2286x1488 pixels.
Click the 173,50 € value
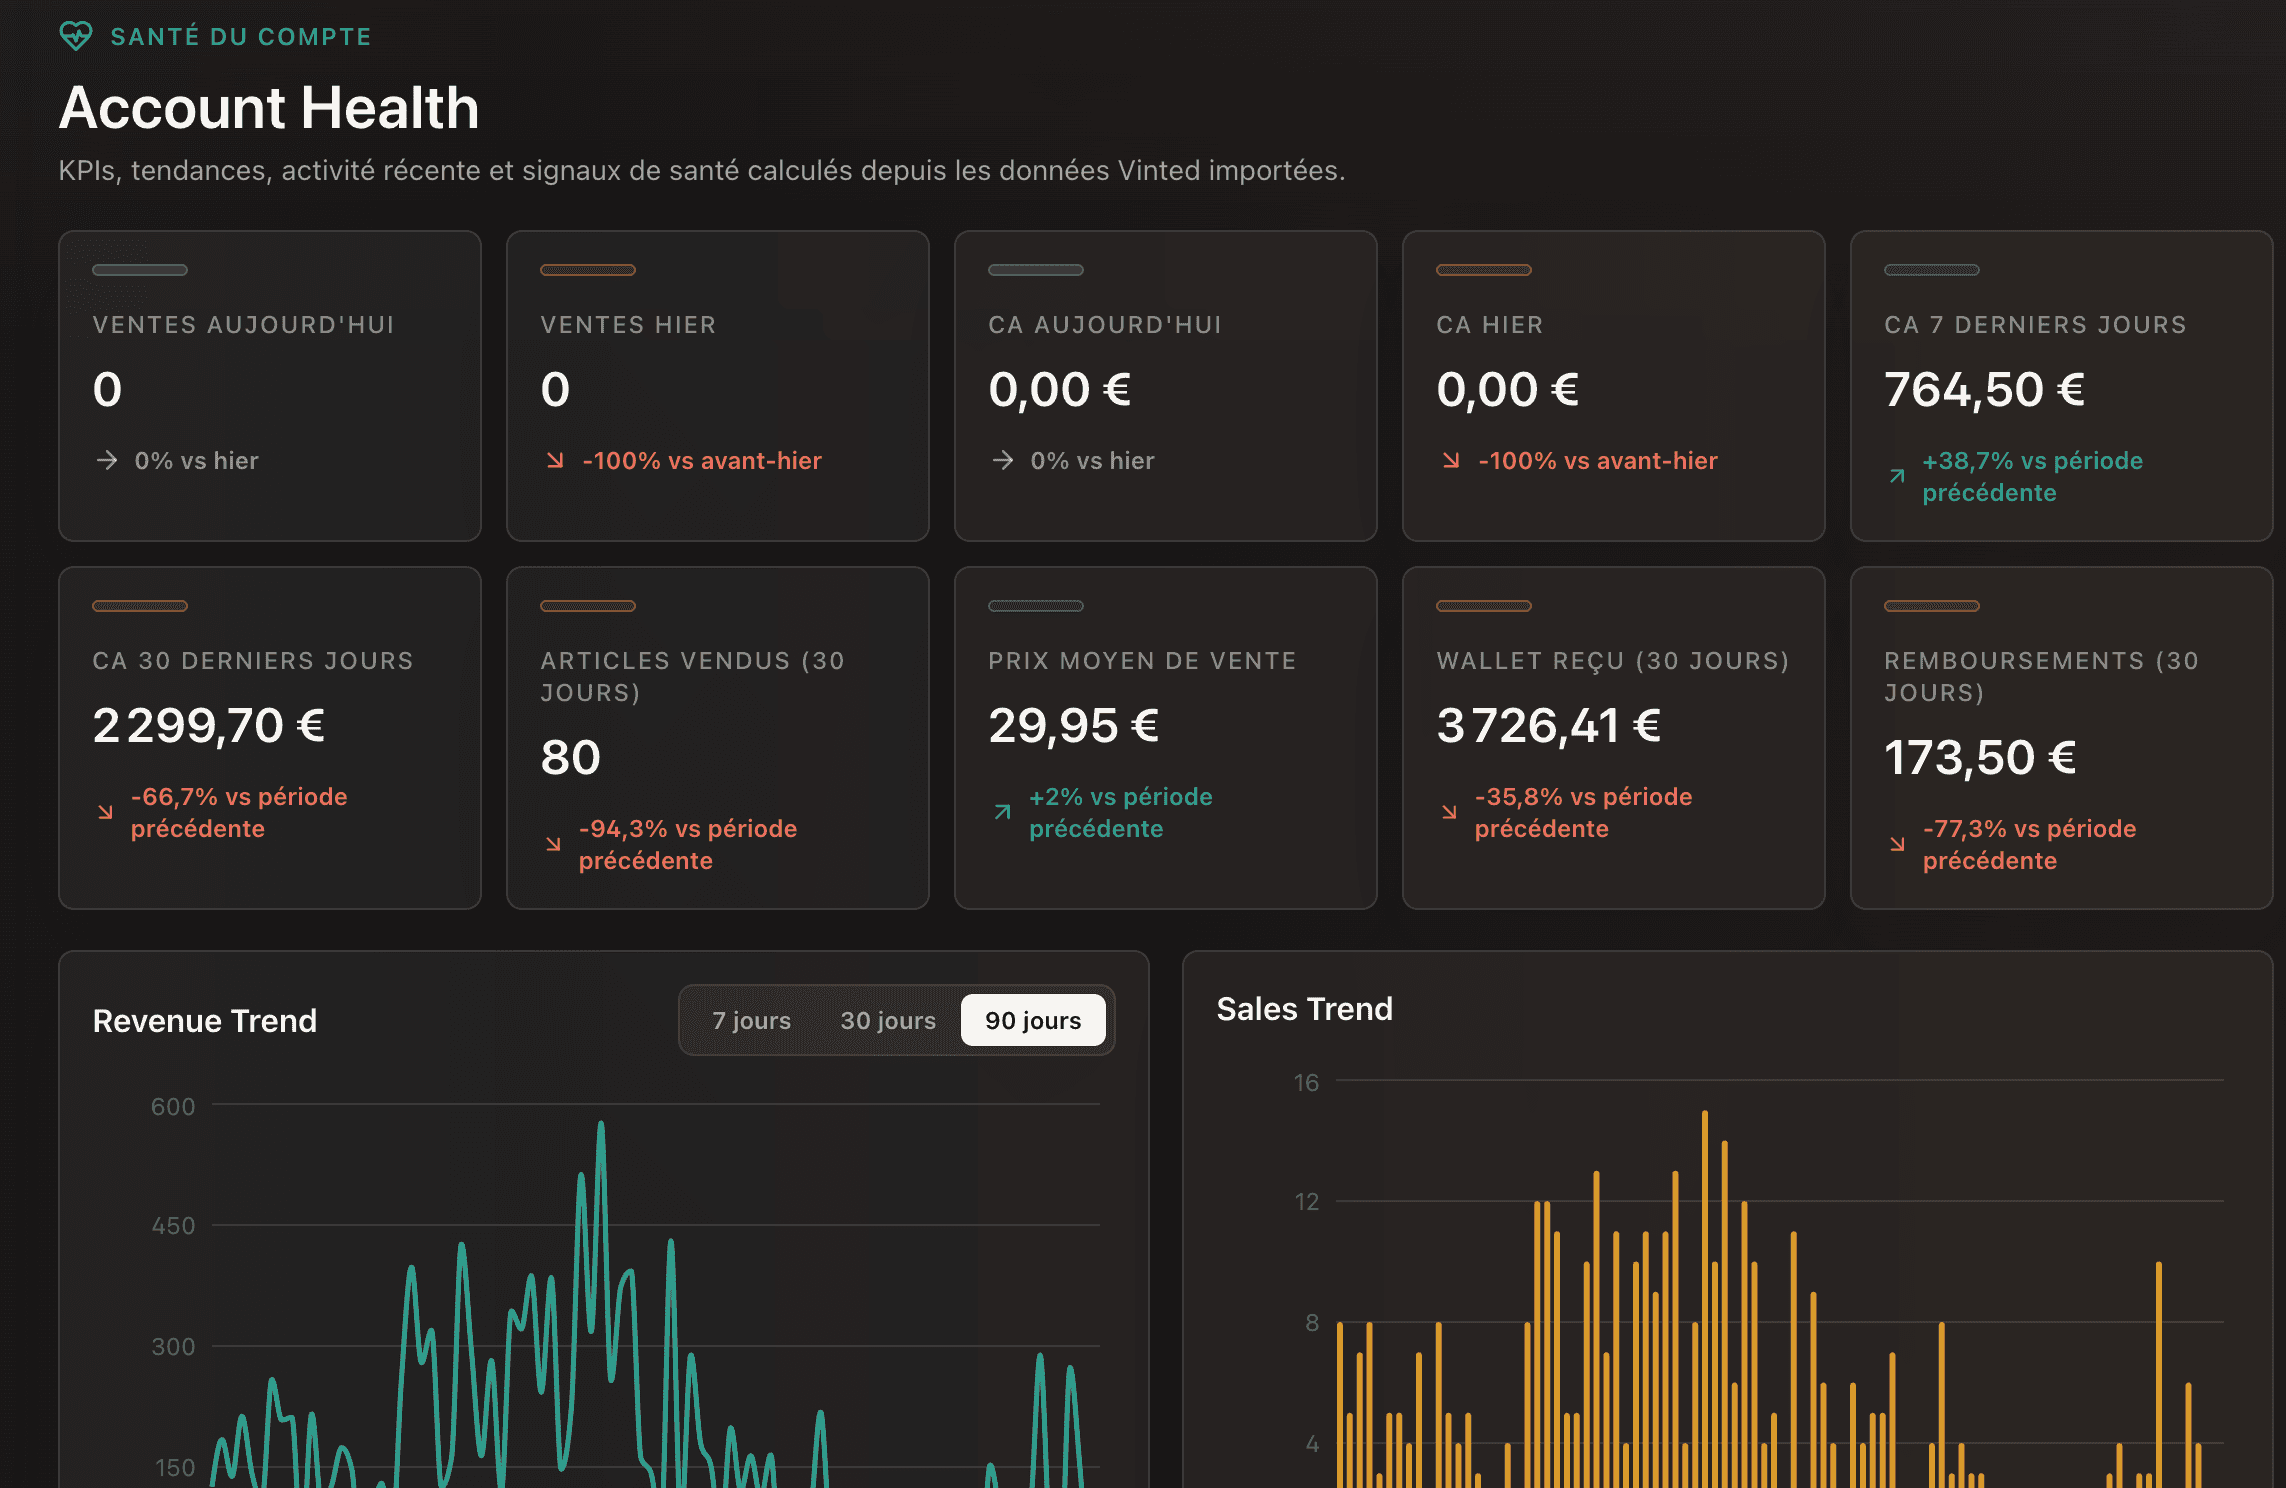click(1980, 758)
